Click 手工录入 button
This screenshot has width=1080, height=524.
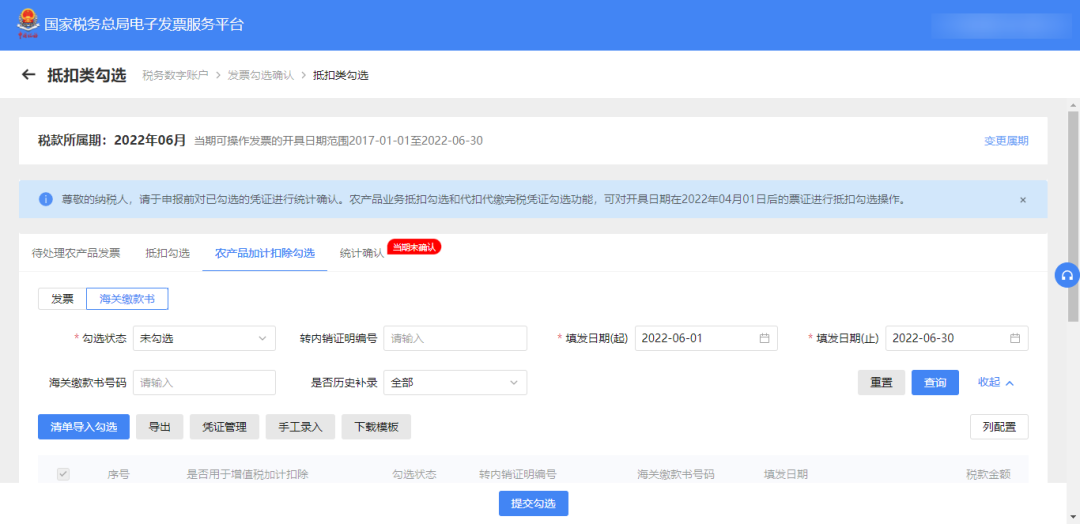[300, 427]
